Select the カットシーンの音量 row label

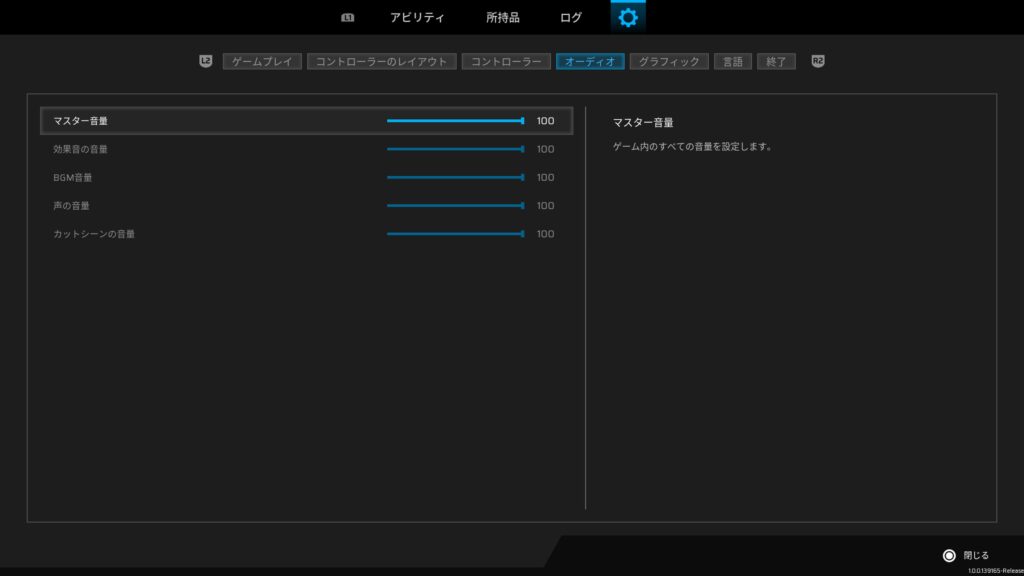point(94,234)
